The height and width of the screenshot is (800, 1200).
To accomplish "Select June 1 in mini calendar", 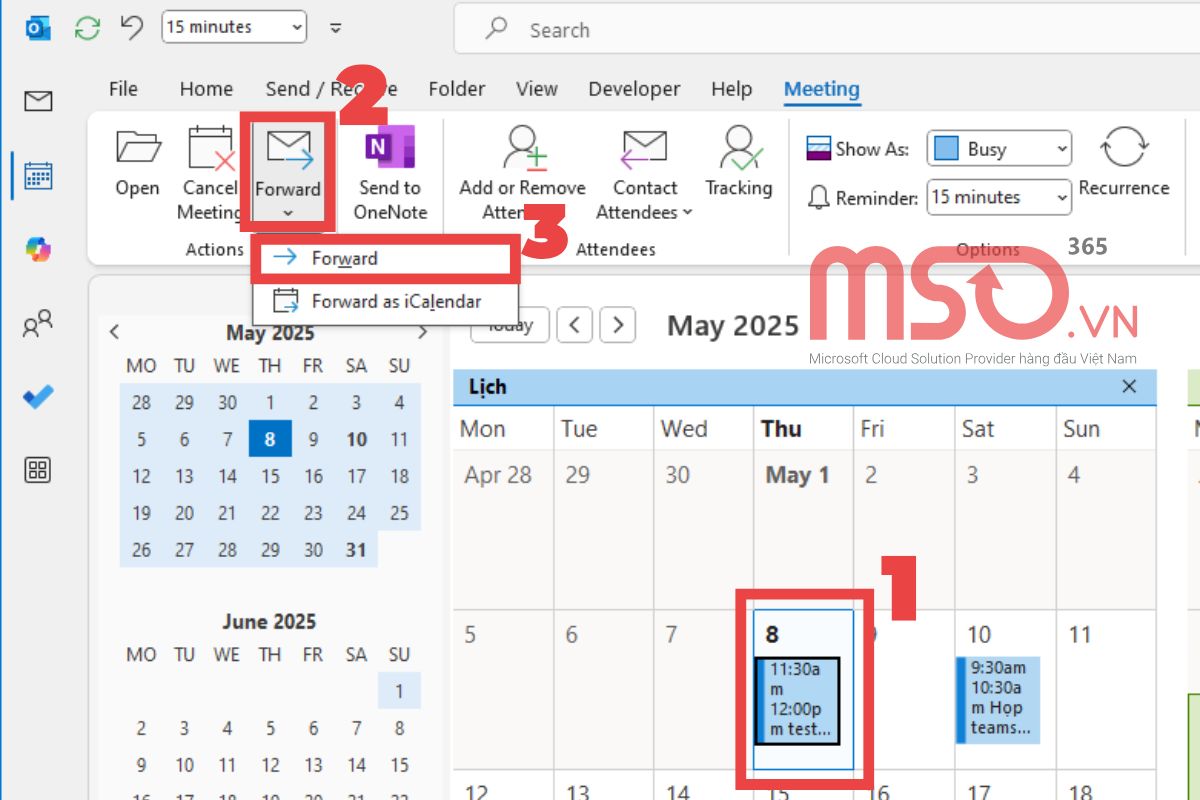I will (399, 691).
